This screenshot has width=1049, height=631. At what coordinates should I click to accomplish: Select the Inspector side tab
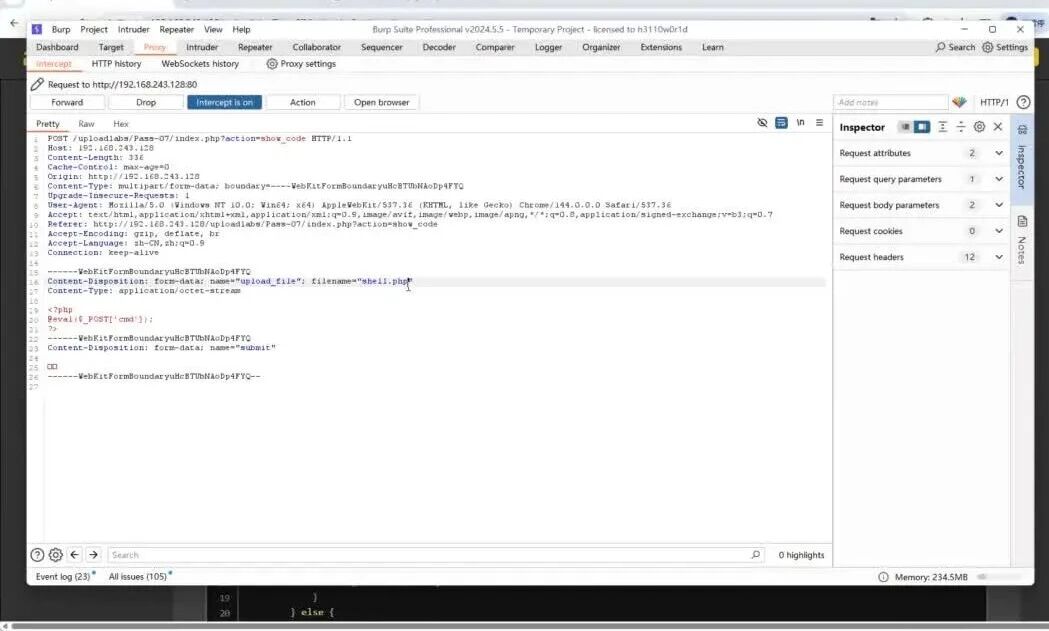(1022, 157)
